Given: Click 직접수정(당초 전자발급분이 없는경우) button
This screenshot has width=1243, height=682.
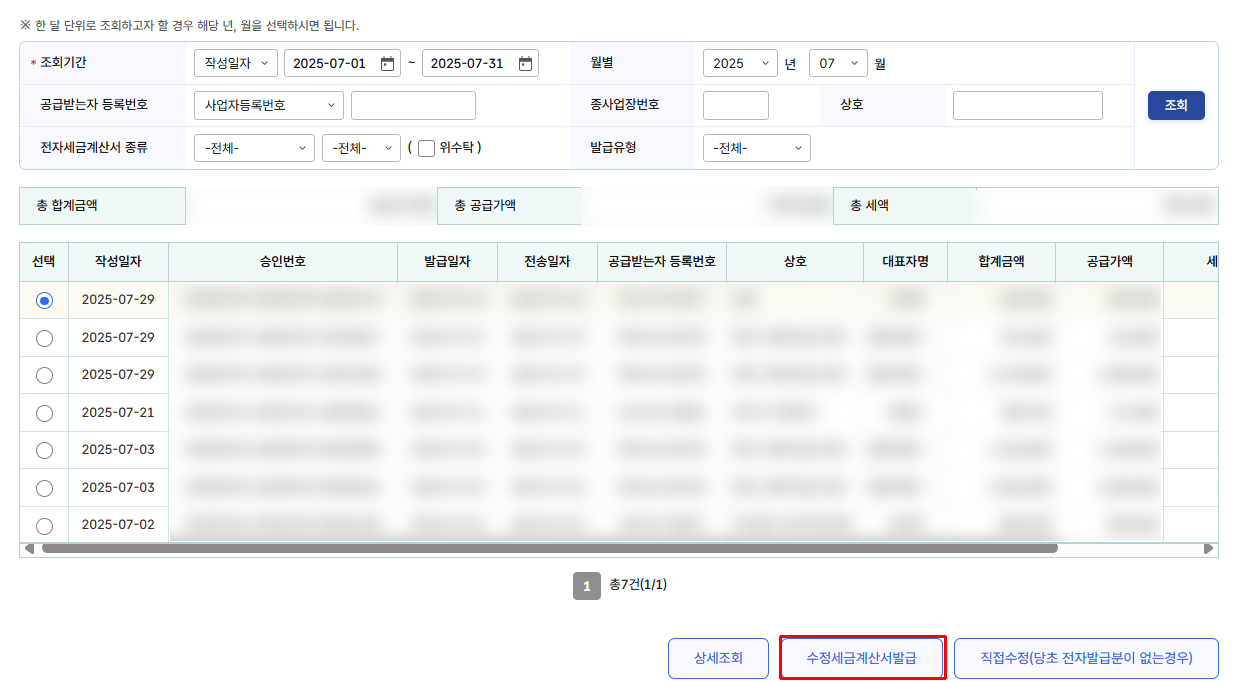Looking at the screenshot, I should [1086, 659].
